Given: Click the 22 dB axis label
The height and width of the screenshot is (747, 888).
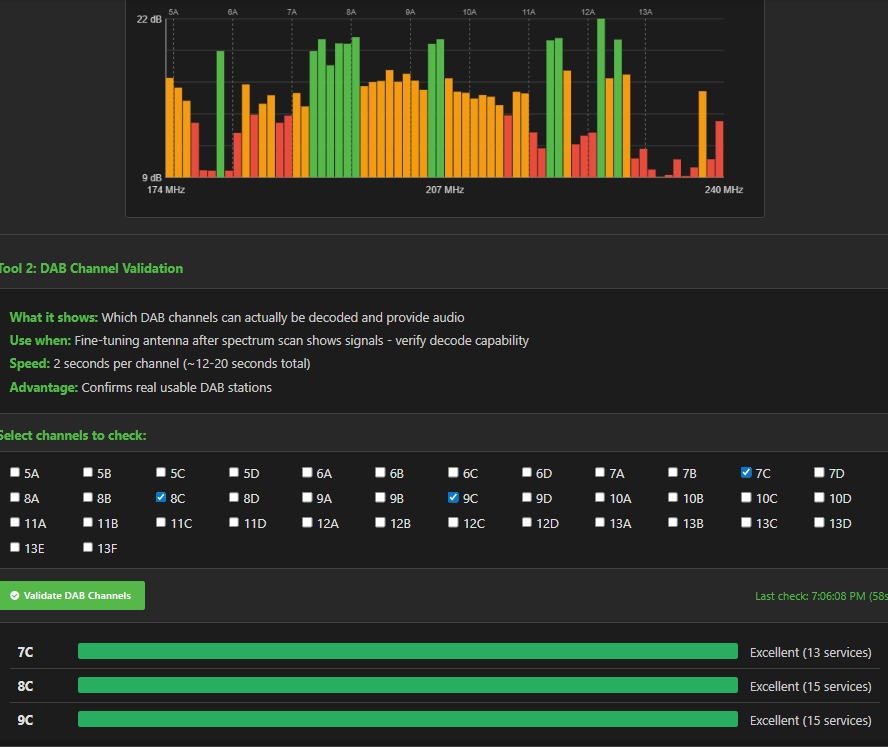Looking at the screenshot, I should pos(148,19).
